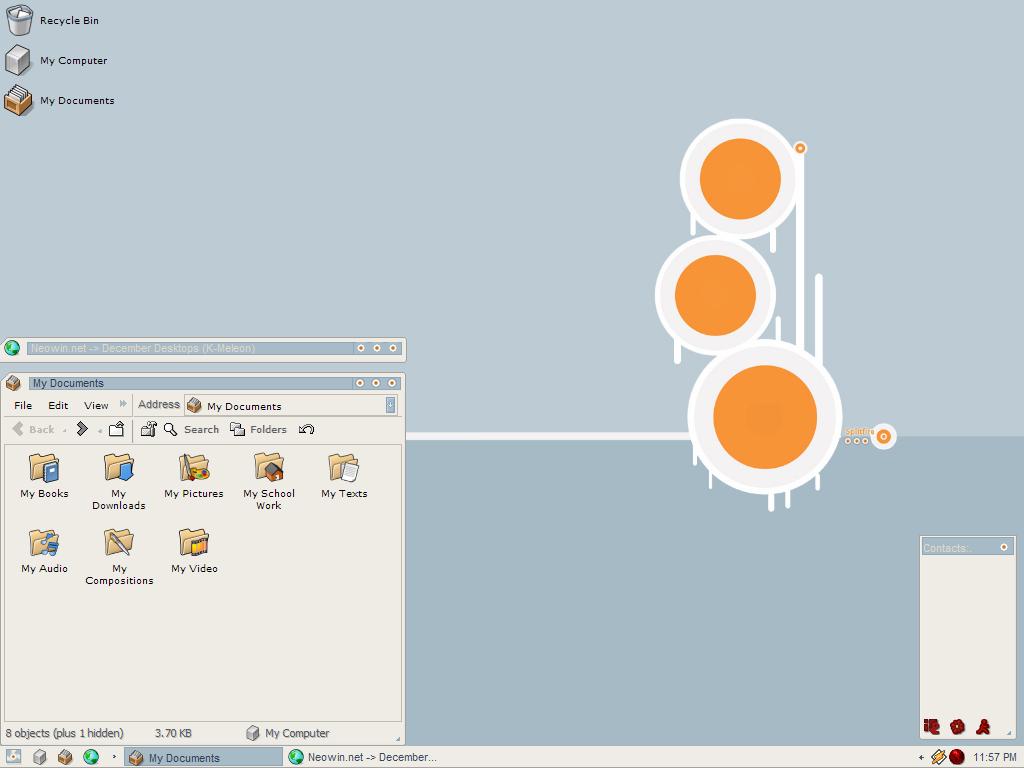Open the View menu
The height and width of the screenshot is (768, 1024).
(x=96, y=405)
